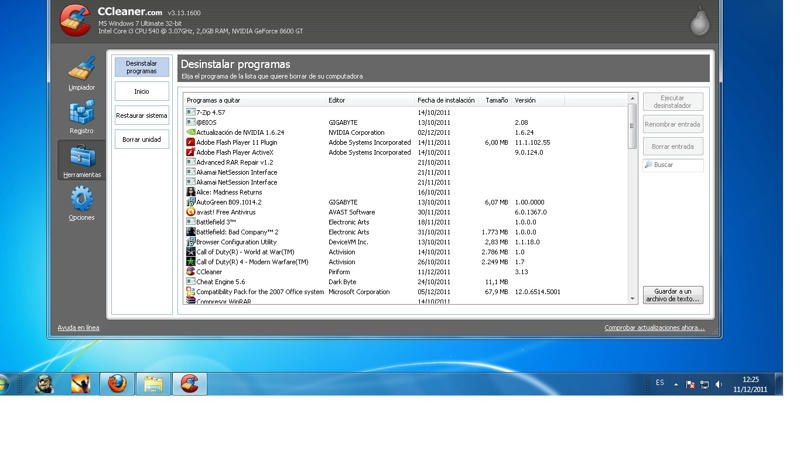Image resolution: width=800 pixels, height=450 pixels.
Task: Select the Browser Configuration Utility row
Action: pos(406,242)
